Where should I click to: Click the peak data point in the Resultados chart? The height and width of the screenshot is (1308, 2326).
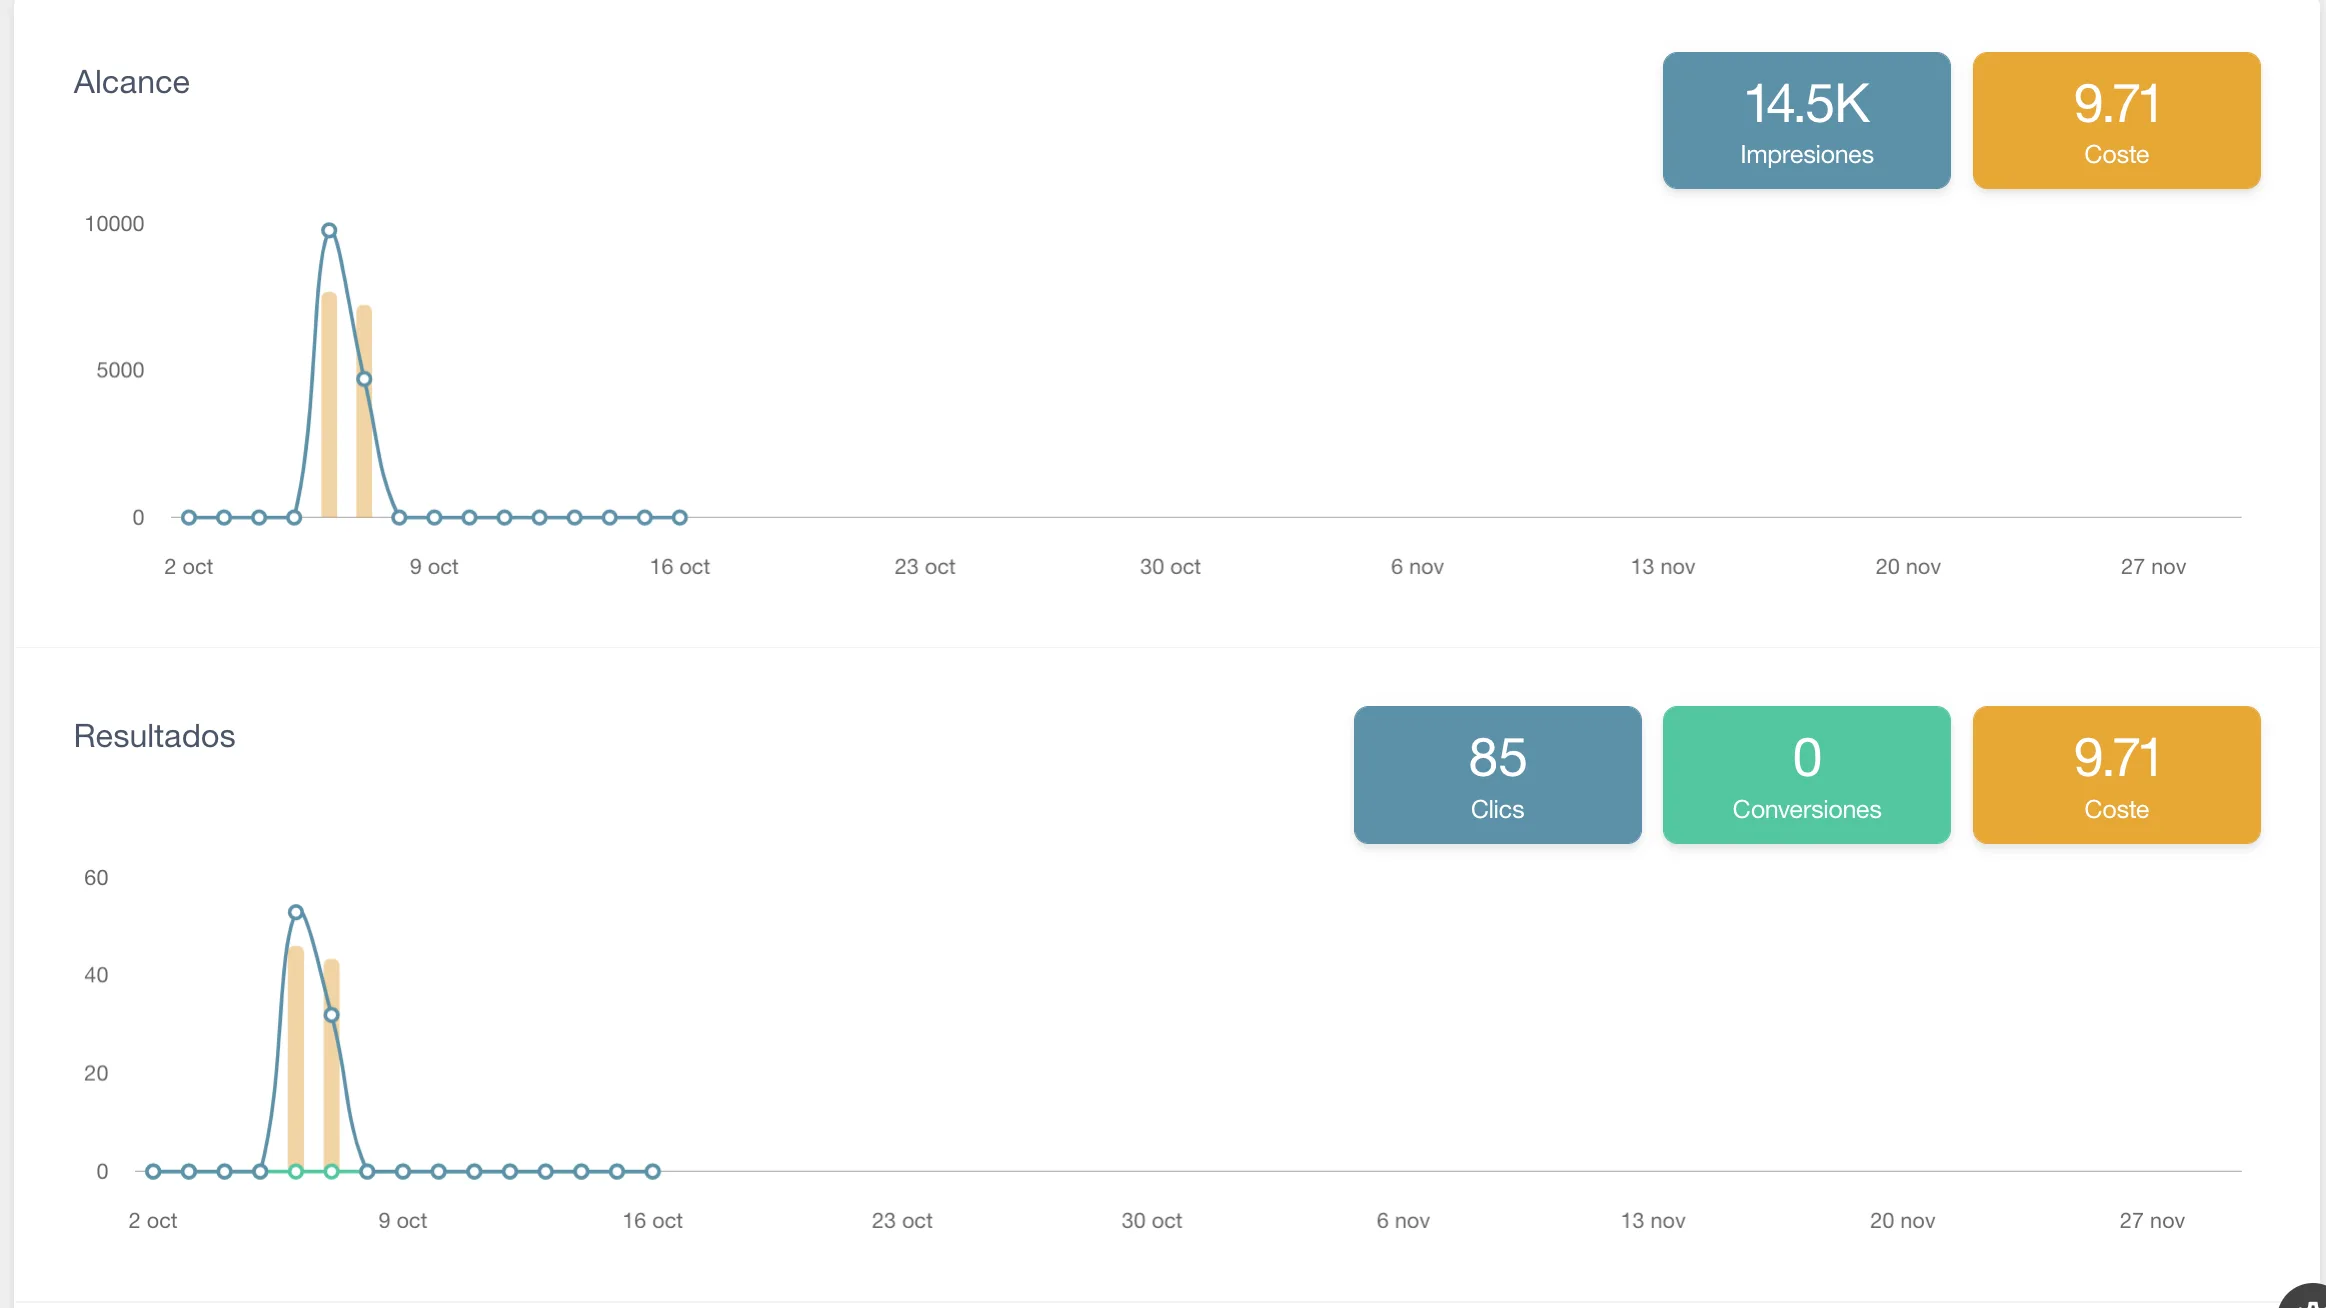[x=296, y=912]
